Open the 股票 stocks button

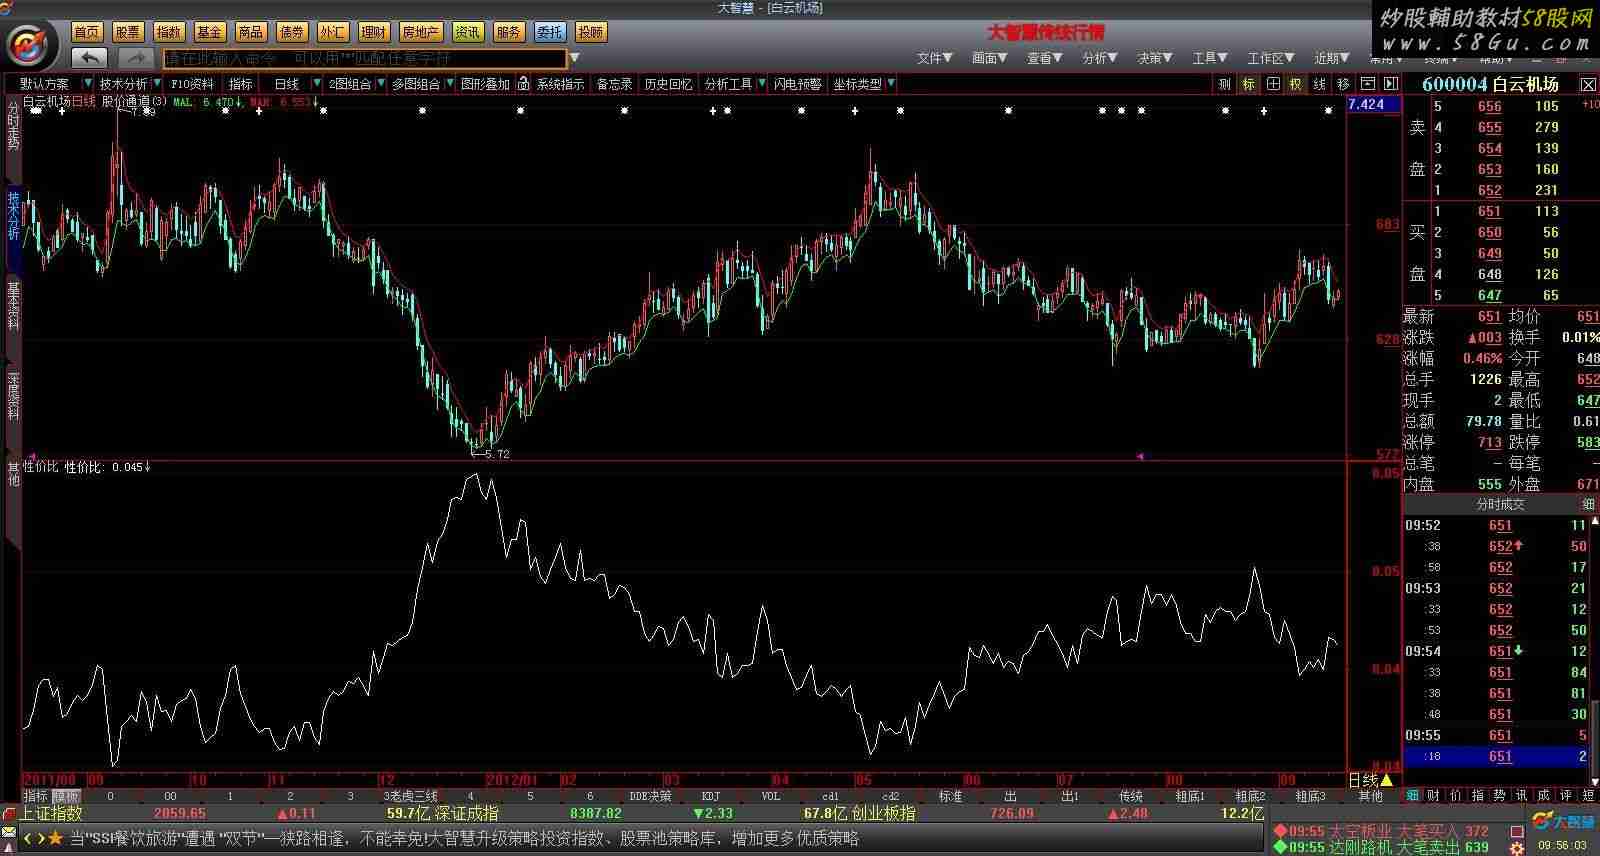click(128, 32)
